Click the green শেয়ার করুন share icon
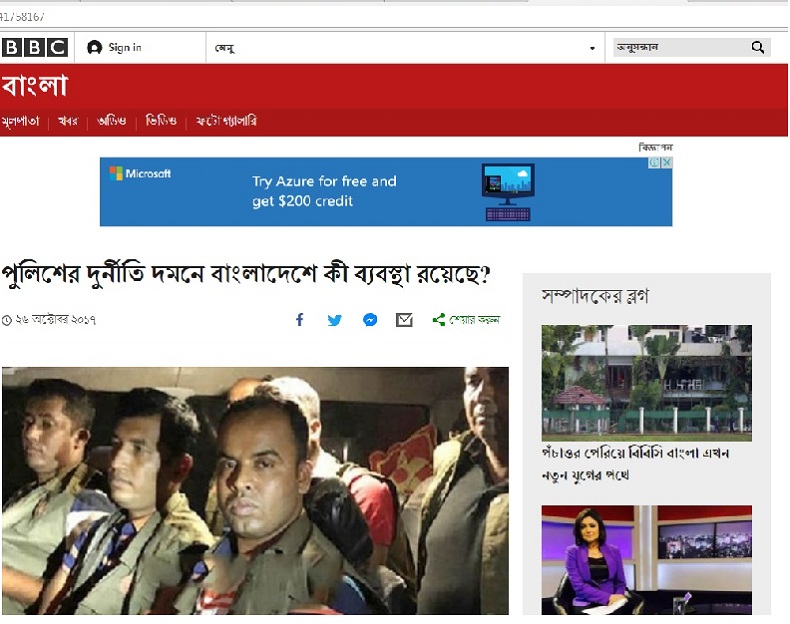Image resolution: width=790 pixels, height=624 pixels. [x=438, y=320]
